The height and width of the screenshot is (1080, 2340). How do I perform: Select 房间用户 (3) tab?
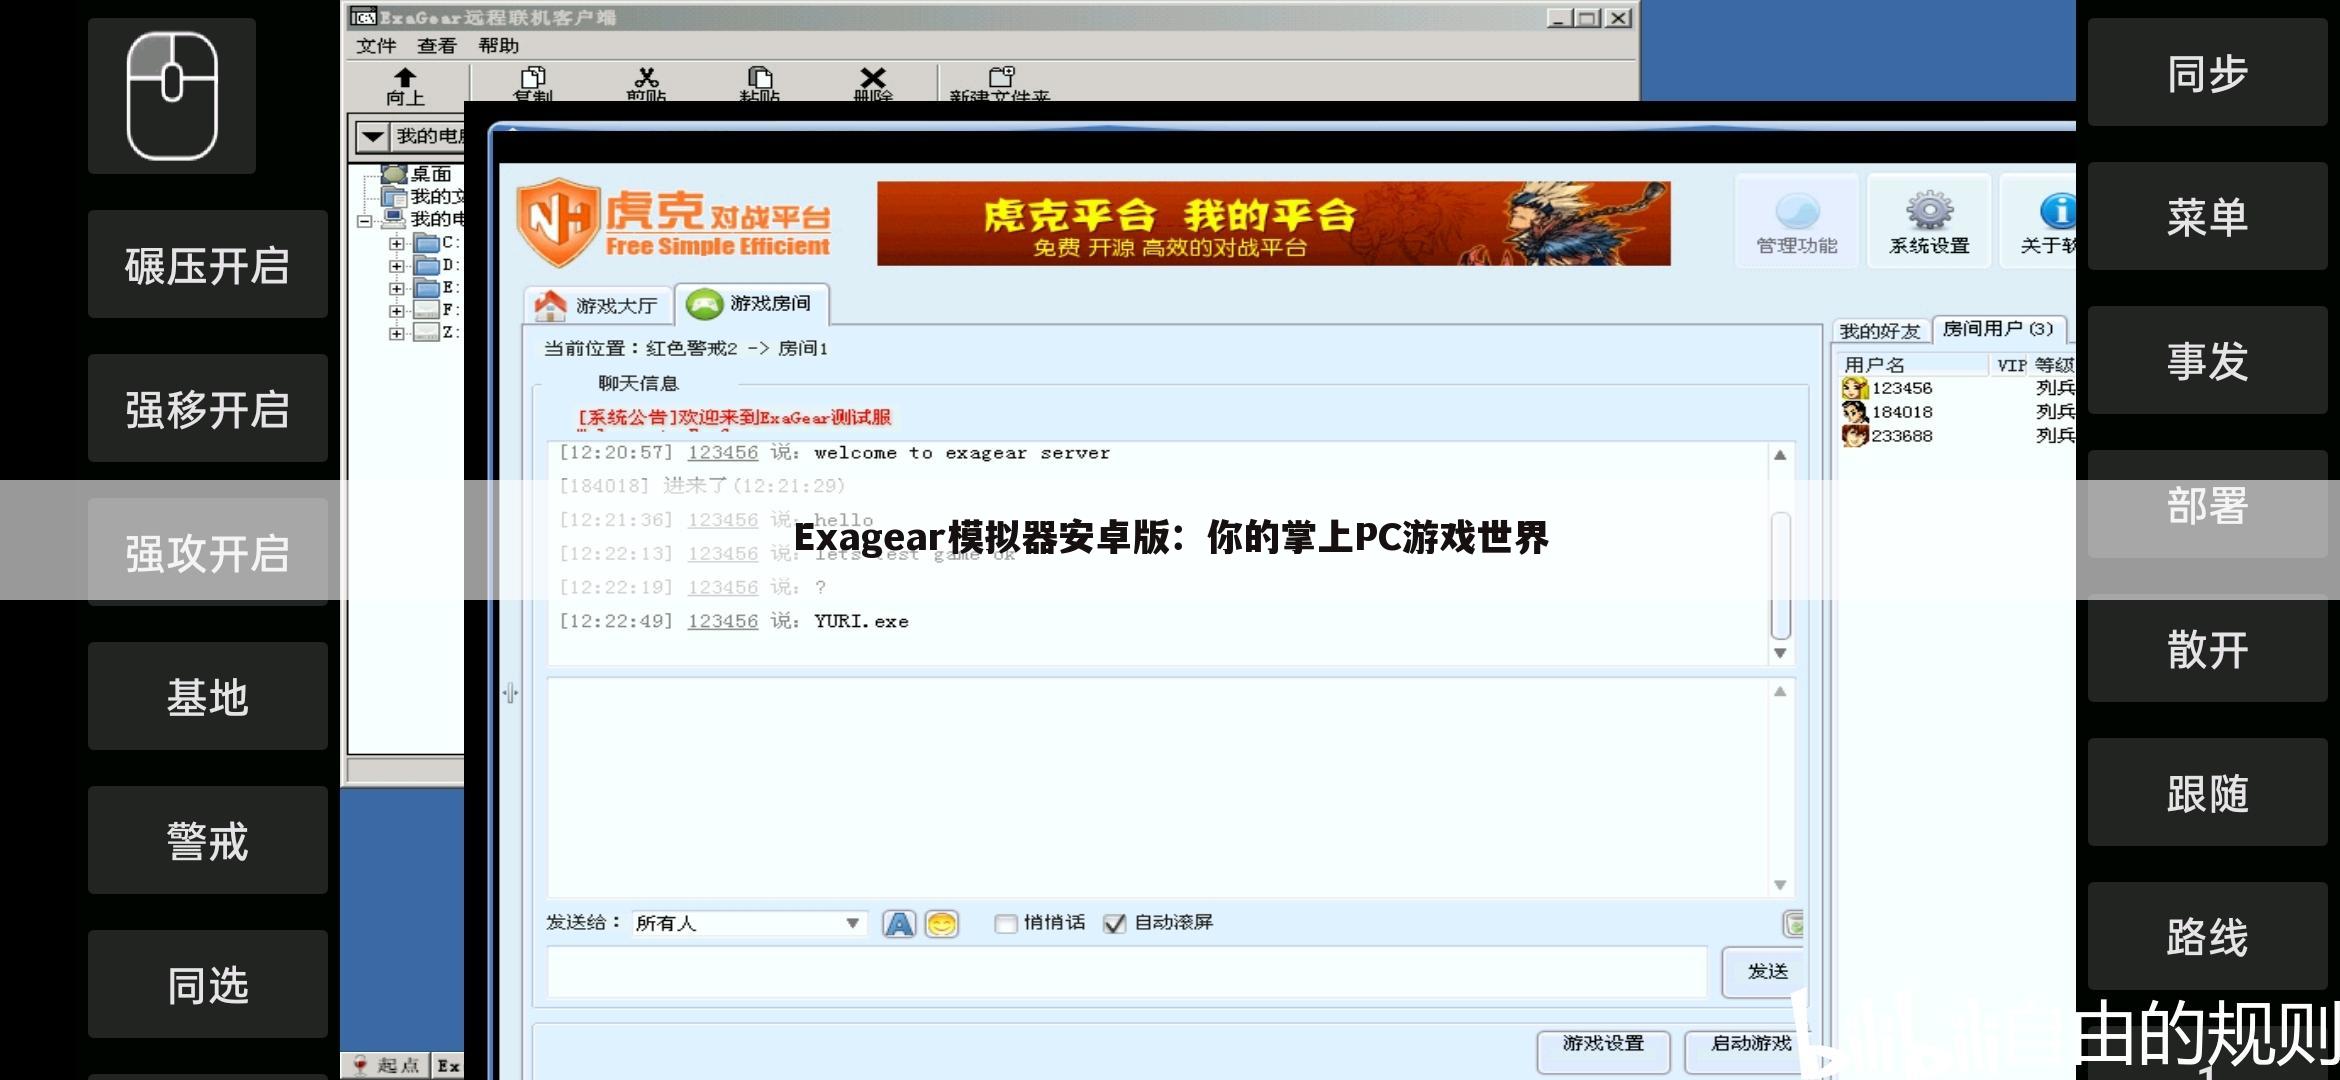click(x=1997, y=329)
